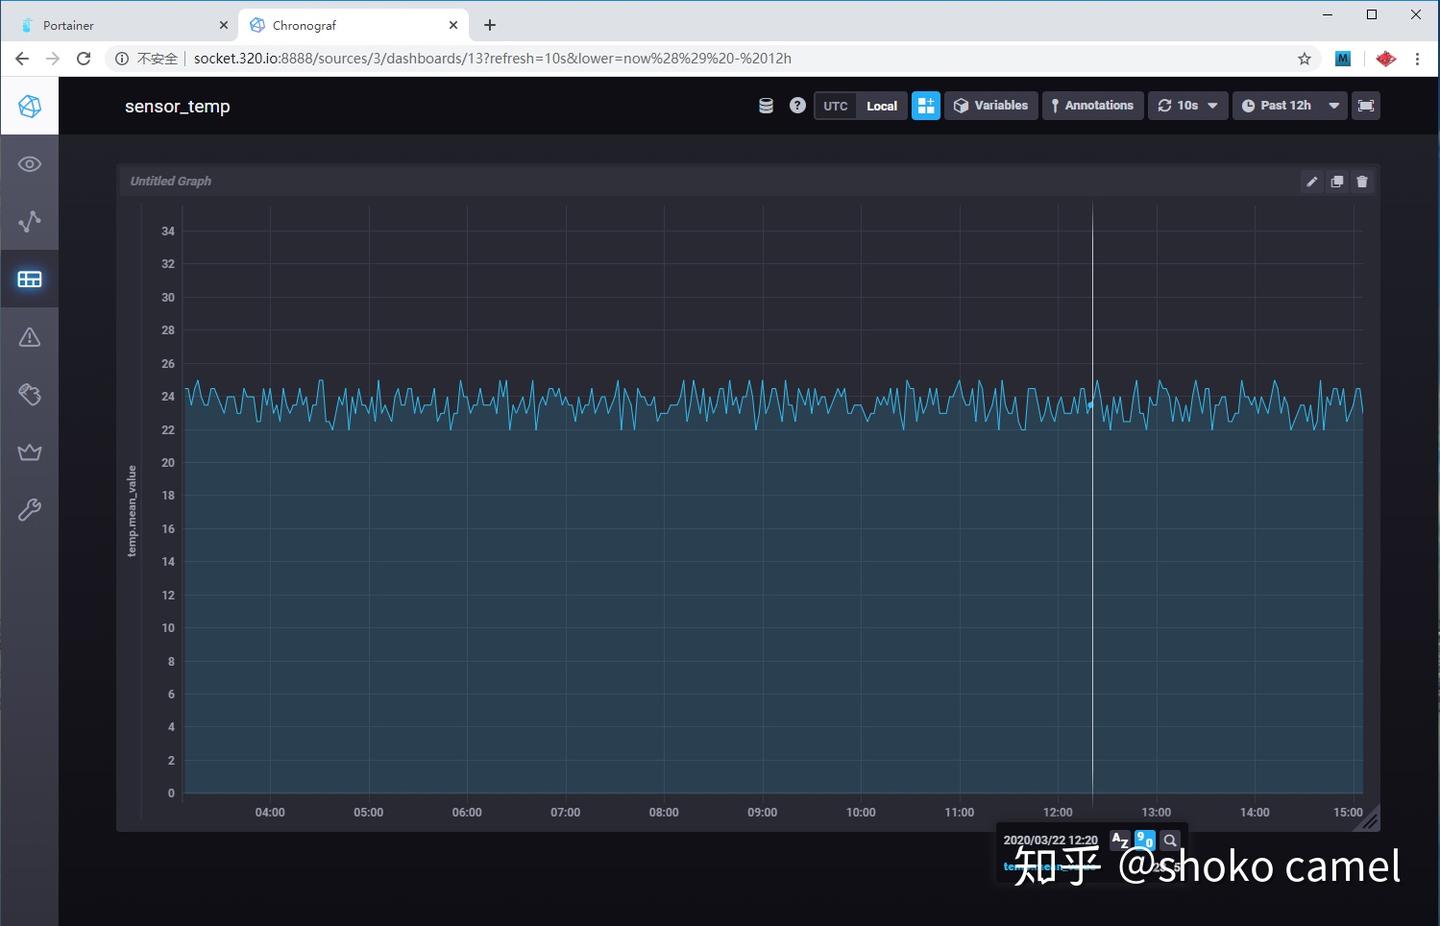This screenshot has height=926, width=1440.
Task: Click the blue Add Cell icon
Action: point(926,105)
